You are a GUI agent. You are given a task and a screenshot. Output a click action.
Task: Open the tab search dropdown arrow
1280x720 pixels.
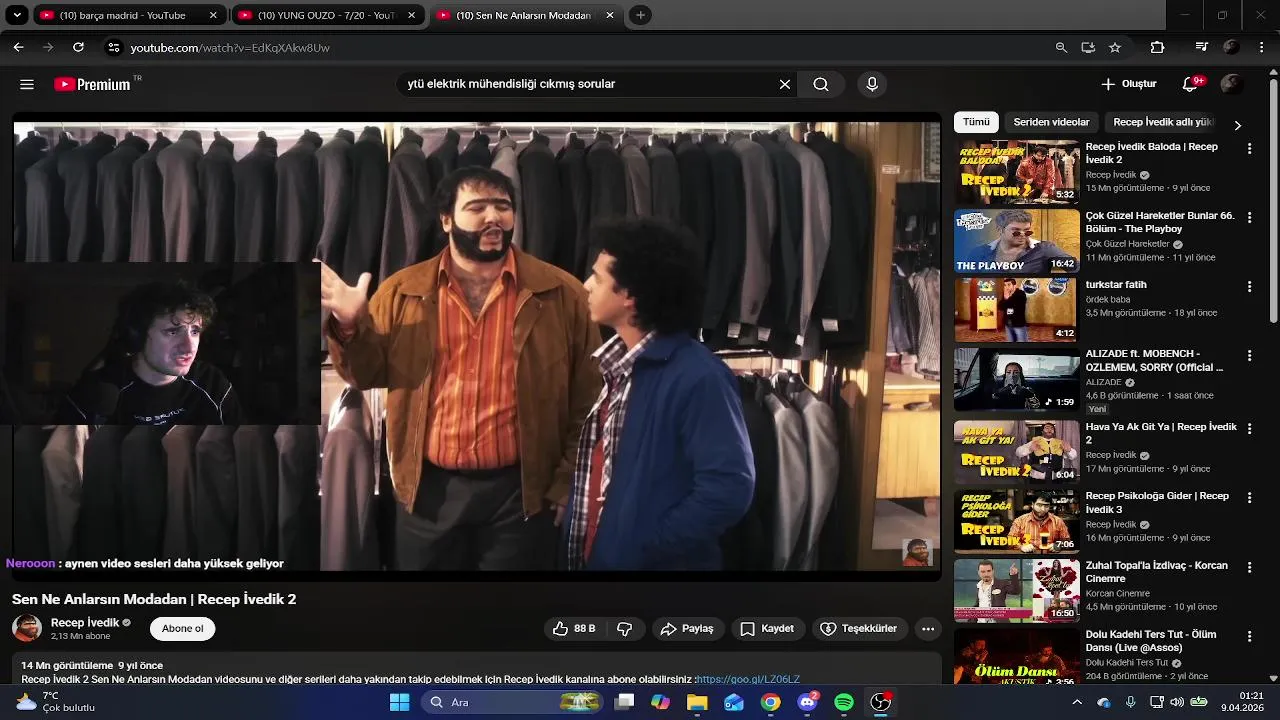click(x=17, y=15)
